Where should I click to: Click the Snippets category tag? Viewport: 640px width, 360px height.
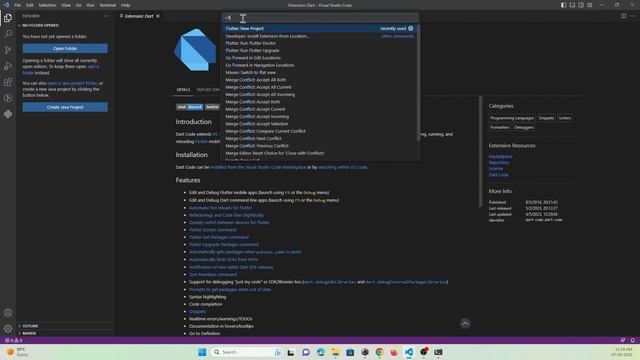pos(546,118)
